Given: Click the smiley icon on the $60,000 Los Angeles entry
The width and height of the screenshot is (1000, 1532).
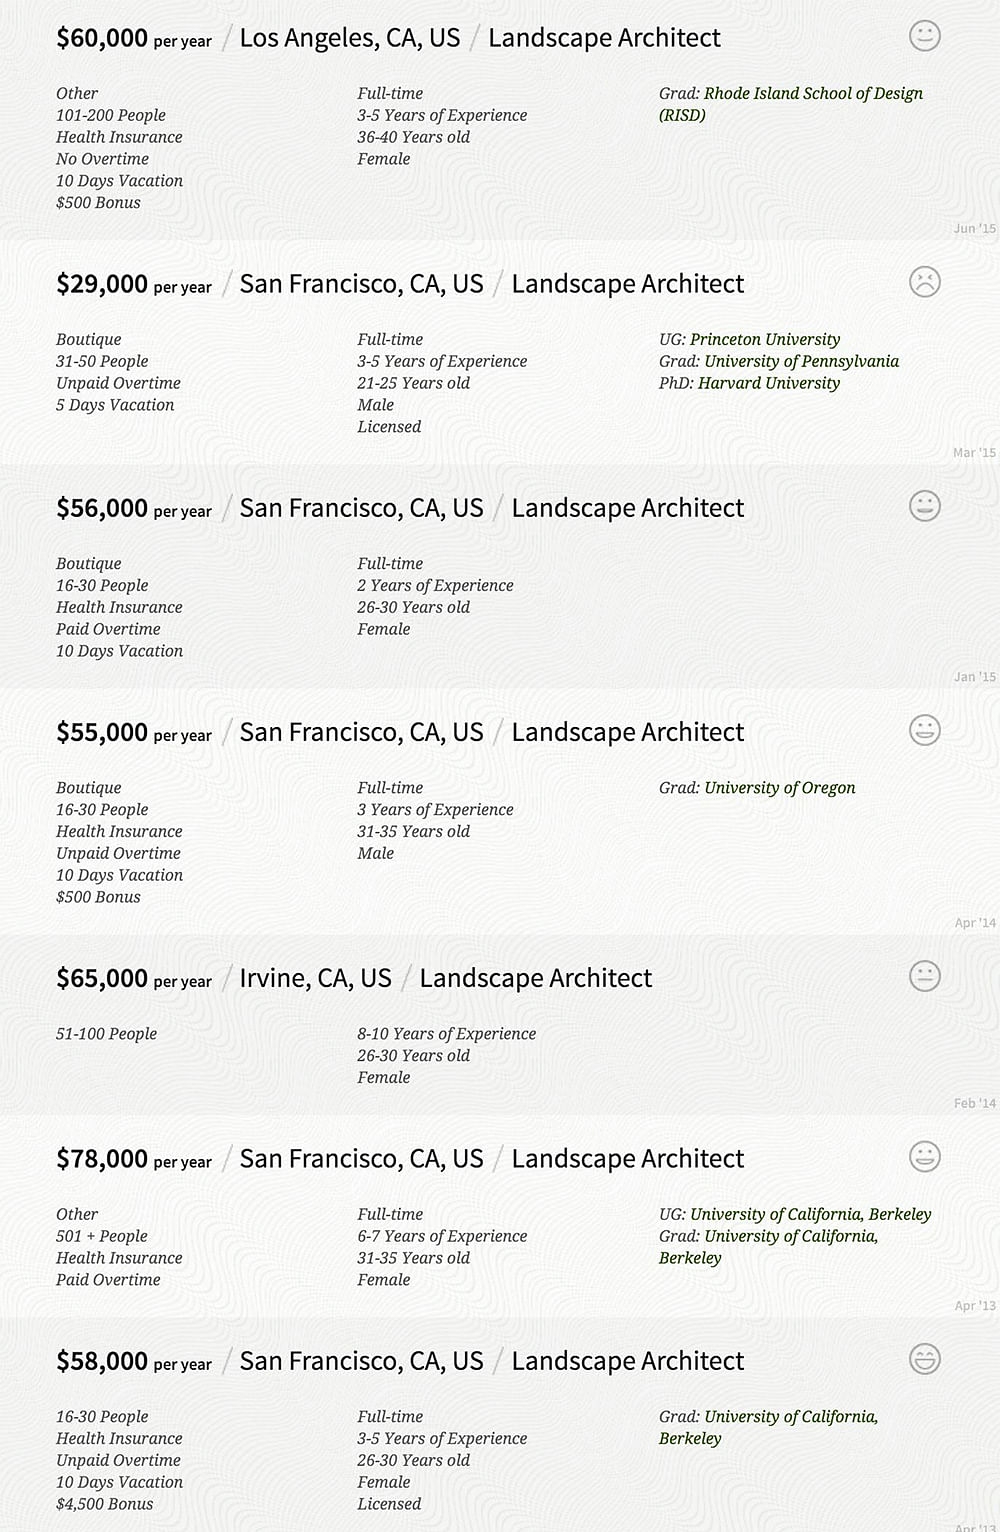Looking at the screenshot, I should point(925,36).
